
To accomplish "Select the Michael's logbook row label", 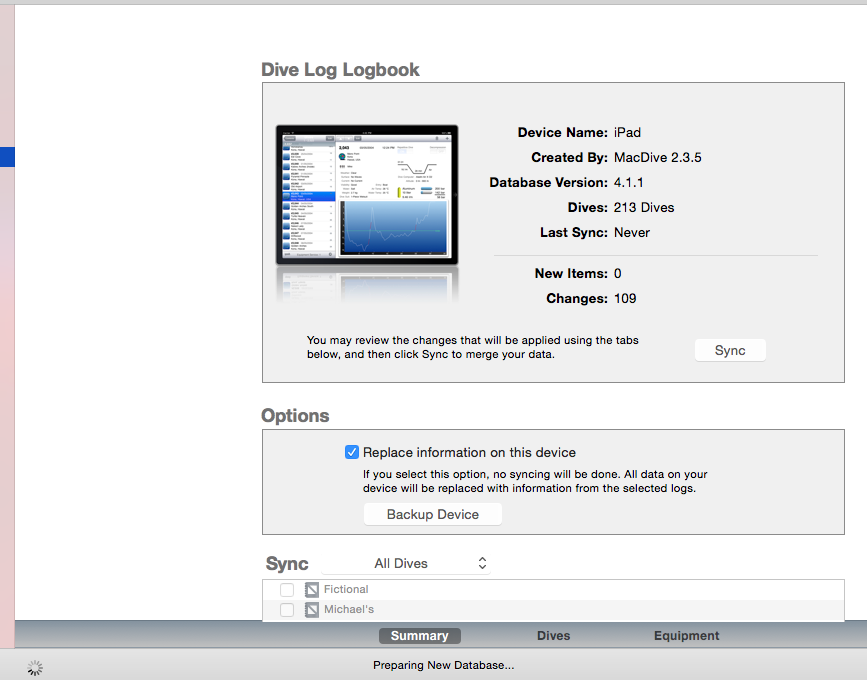I will pos(349,610).
